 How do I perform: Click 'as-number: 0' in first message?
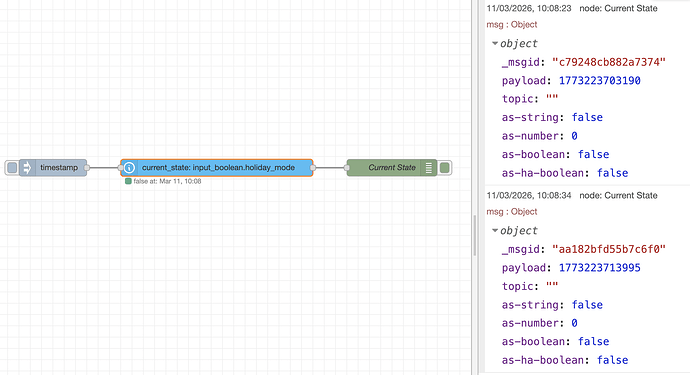(540, 136)
